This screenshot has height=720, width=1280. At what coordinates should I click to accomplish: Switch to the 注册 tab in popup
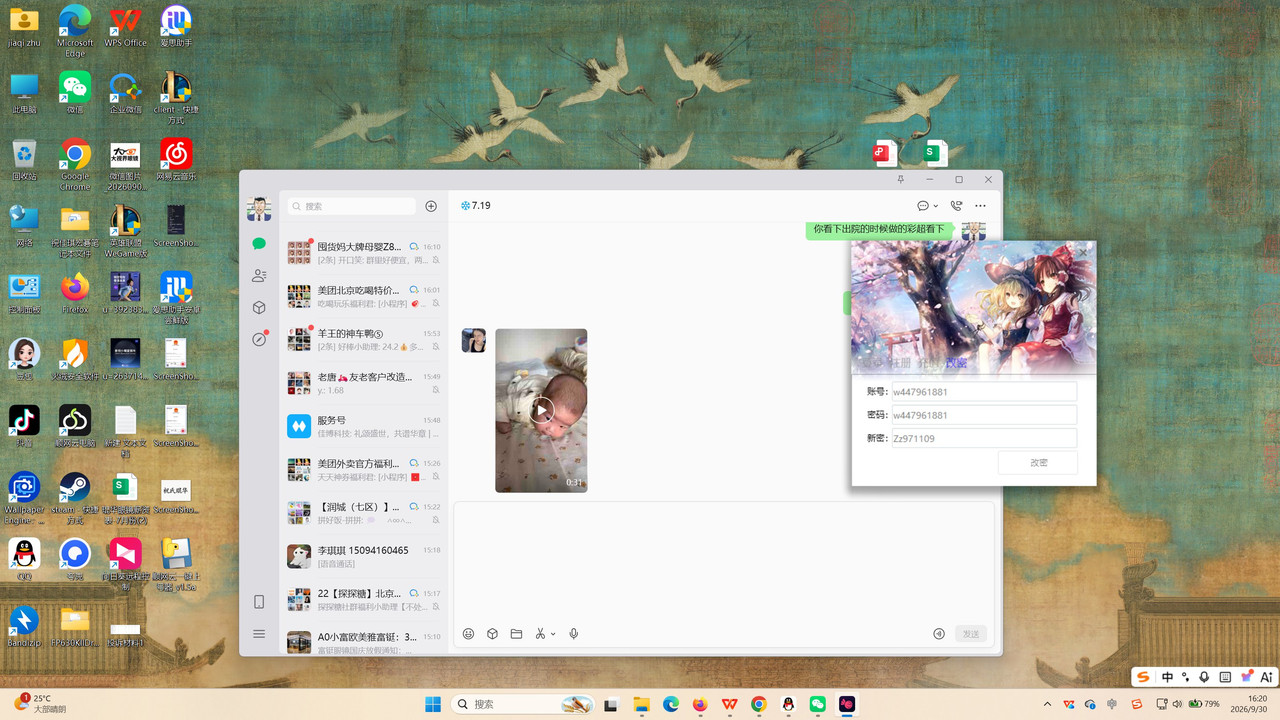[x=903, y=363]
